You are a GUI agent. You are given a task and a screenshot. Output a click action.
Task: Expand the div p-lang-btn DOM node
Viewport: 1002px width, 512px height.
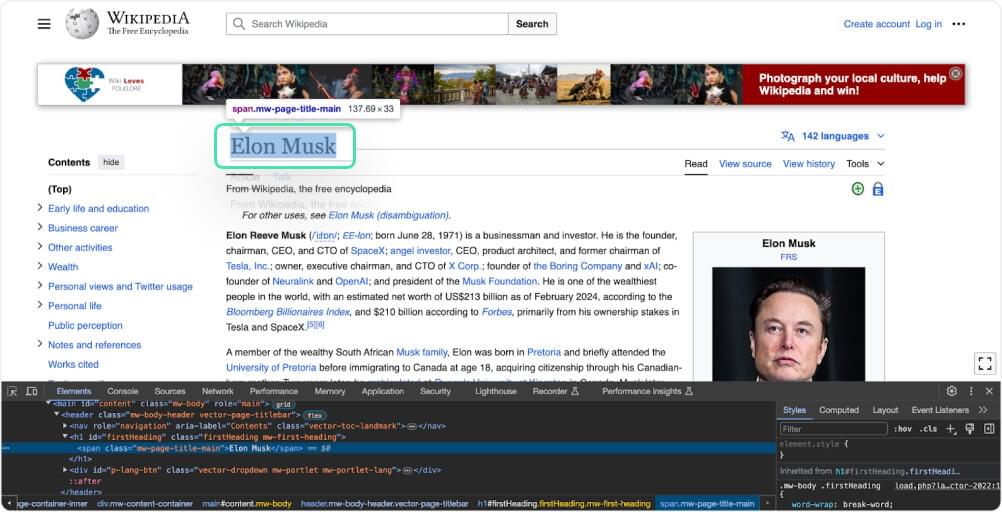coord(65,470)
